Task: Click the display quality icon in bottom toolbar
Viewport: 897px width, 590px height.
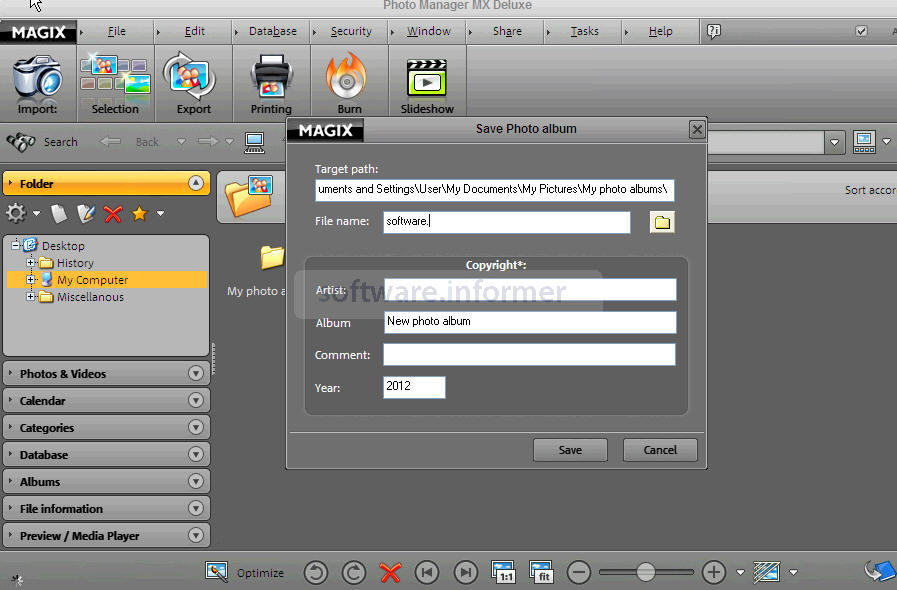Action: 767,572
